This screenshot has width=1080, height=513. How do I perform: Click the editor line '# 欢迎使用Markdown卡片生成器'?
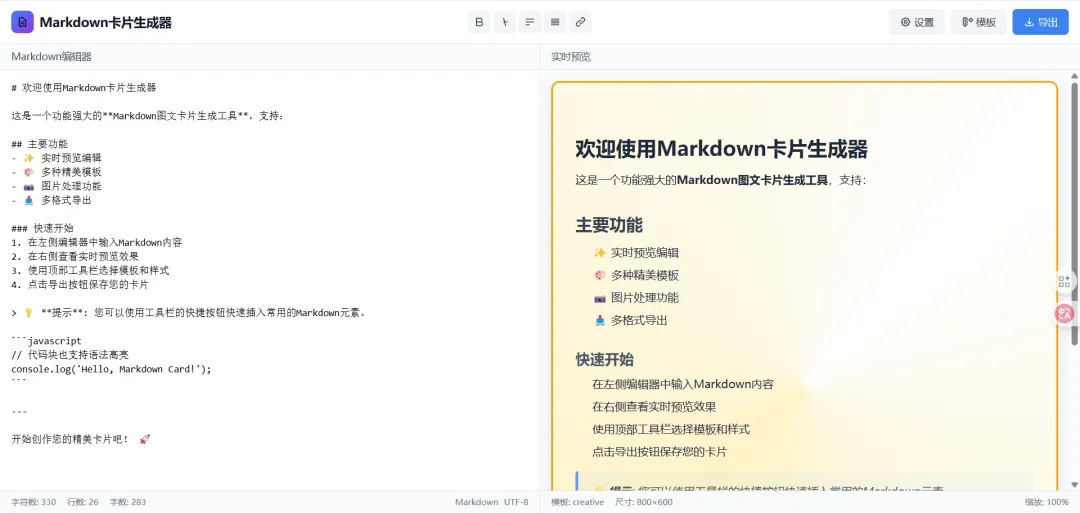[84, 87]
